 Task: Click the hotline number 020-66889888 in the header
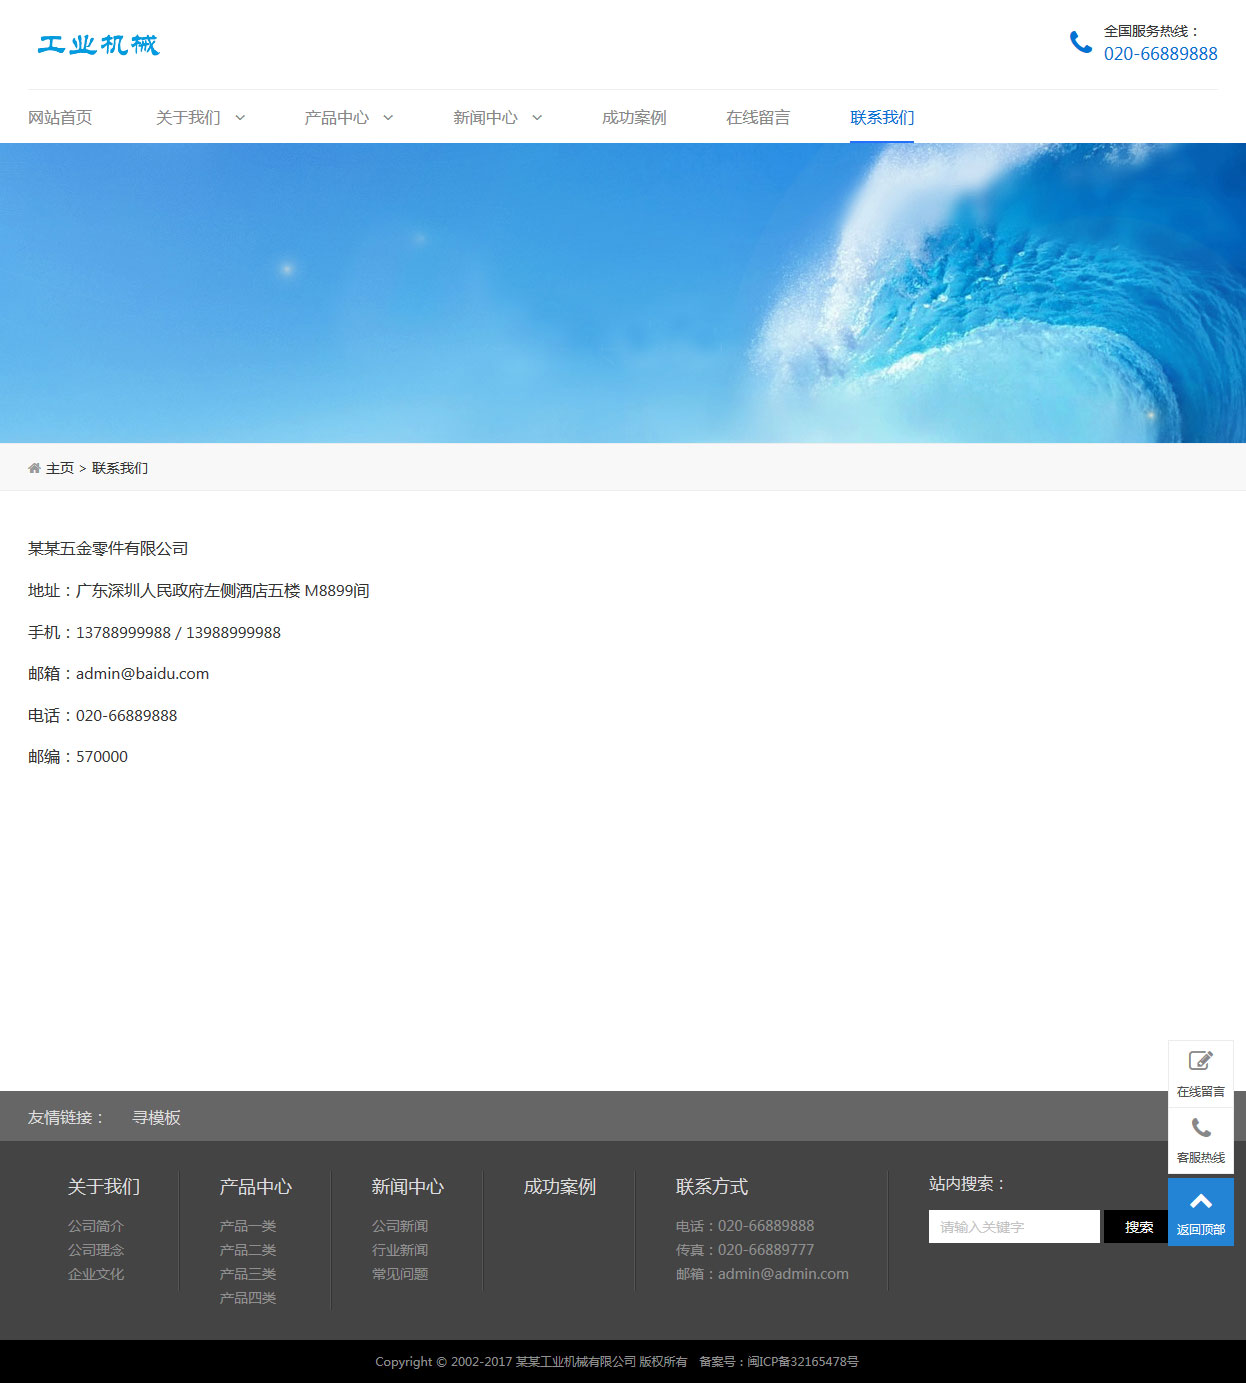pos(1160,54)
